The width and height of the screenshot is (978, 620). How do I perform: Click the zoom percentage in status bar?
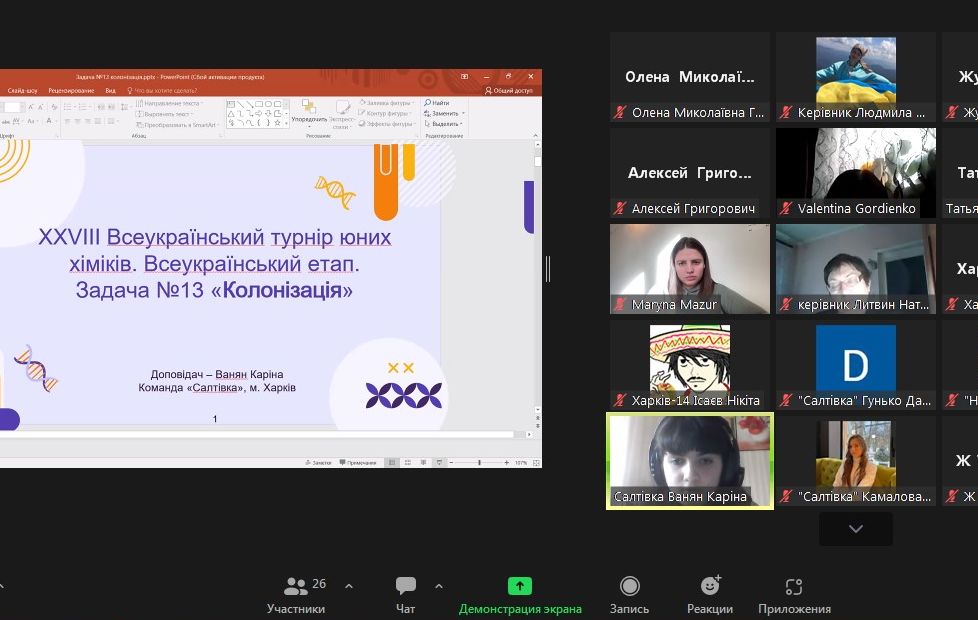(521, 463)
